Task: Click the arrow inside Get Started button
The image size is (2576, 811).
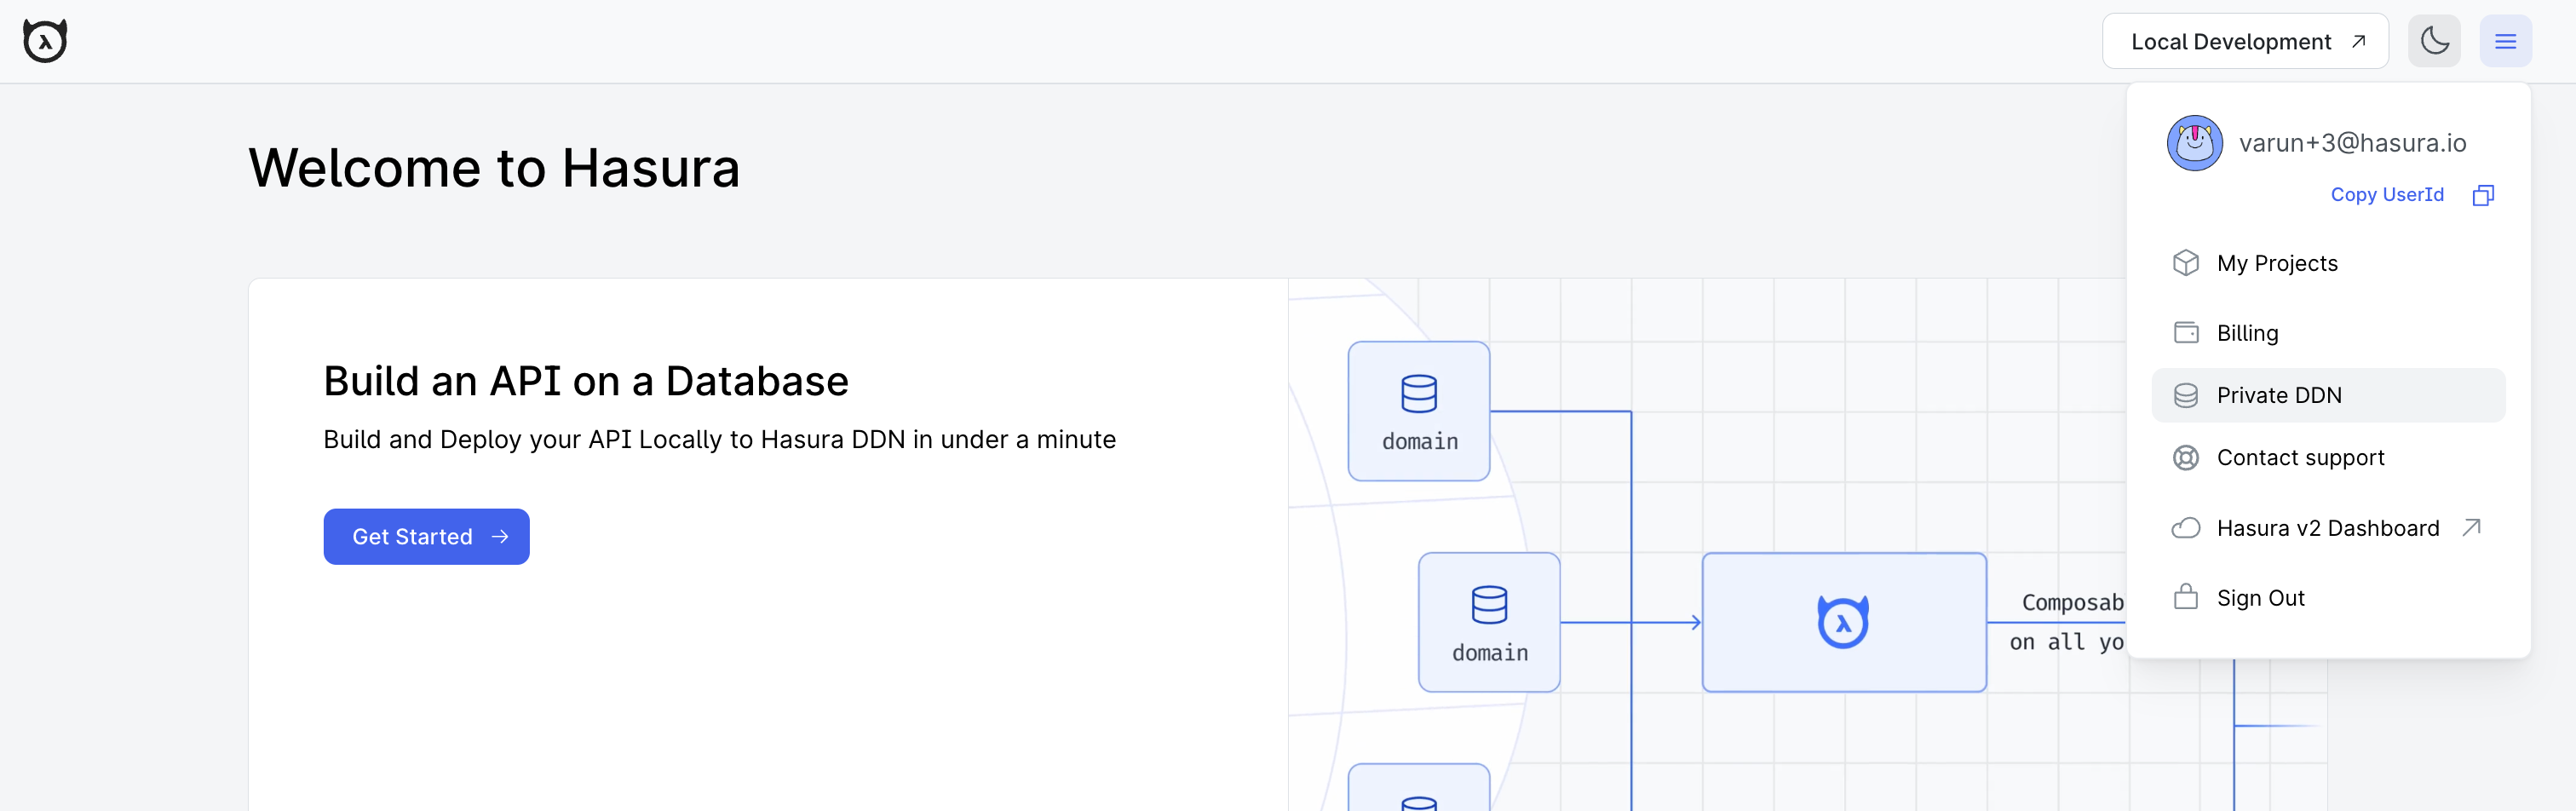Action: [x=500, y=537]
